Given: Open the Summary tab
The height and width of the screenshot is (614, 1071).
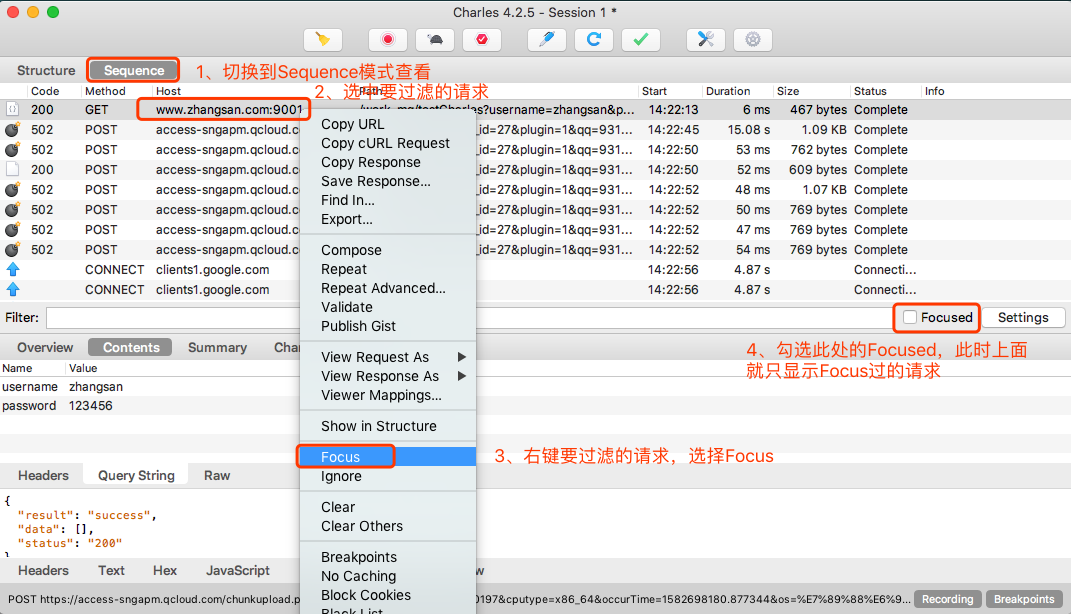Looking at the screenshot, I should click(x=217, y=347).
